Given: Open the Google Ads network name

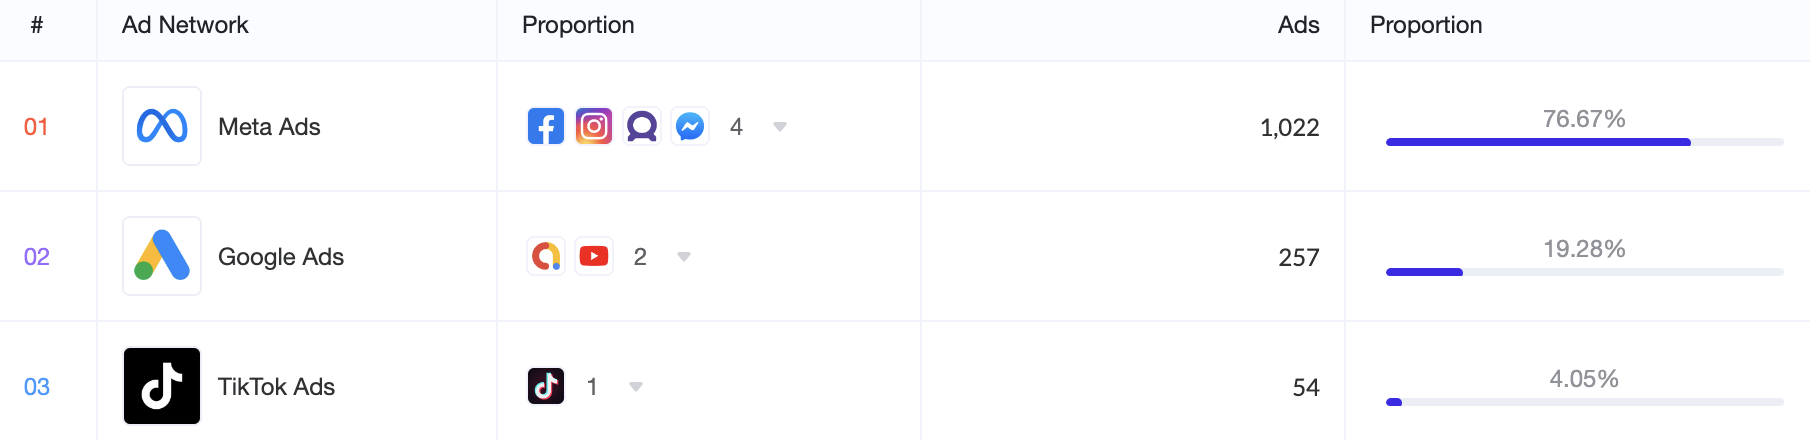Looking at the screenshot, I should (x=281, y=257).
